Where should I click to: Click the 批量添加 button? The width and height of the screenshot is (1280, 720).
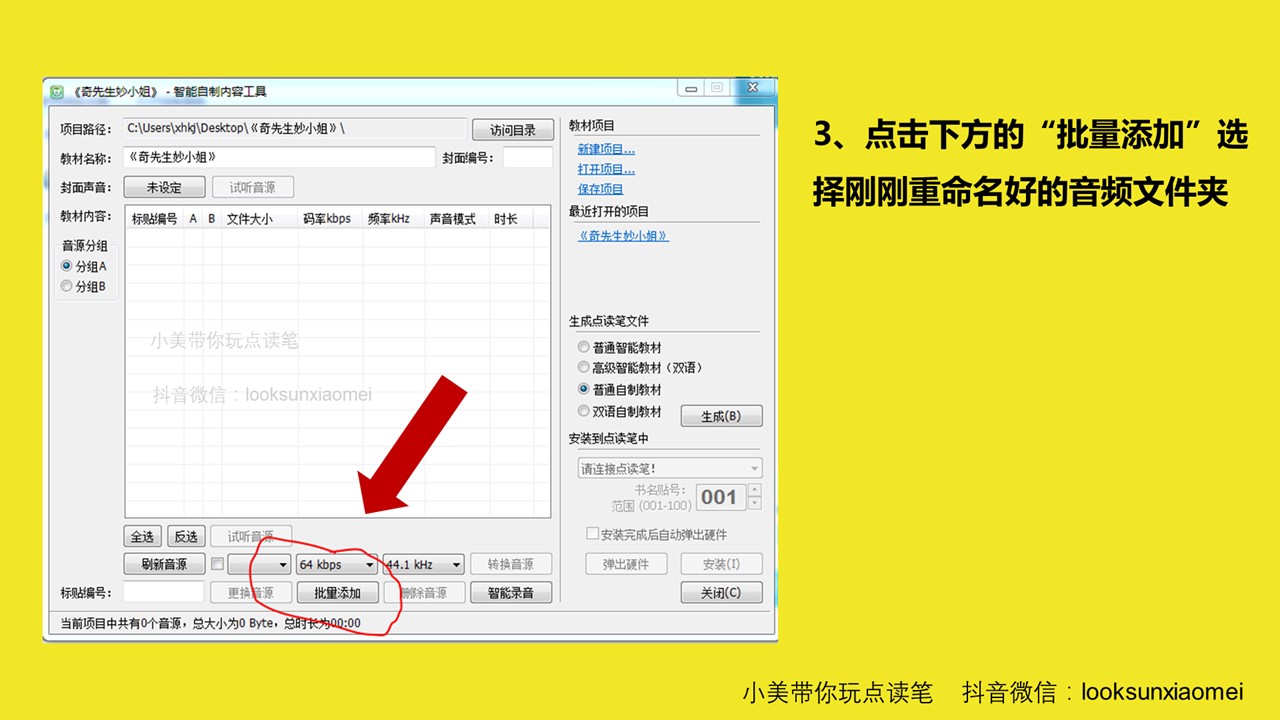pos(338,593)
